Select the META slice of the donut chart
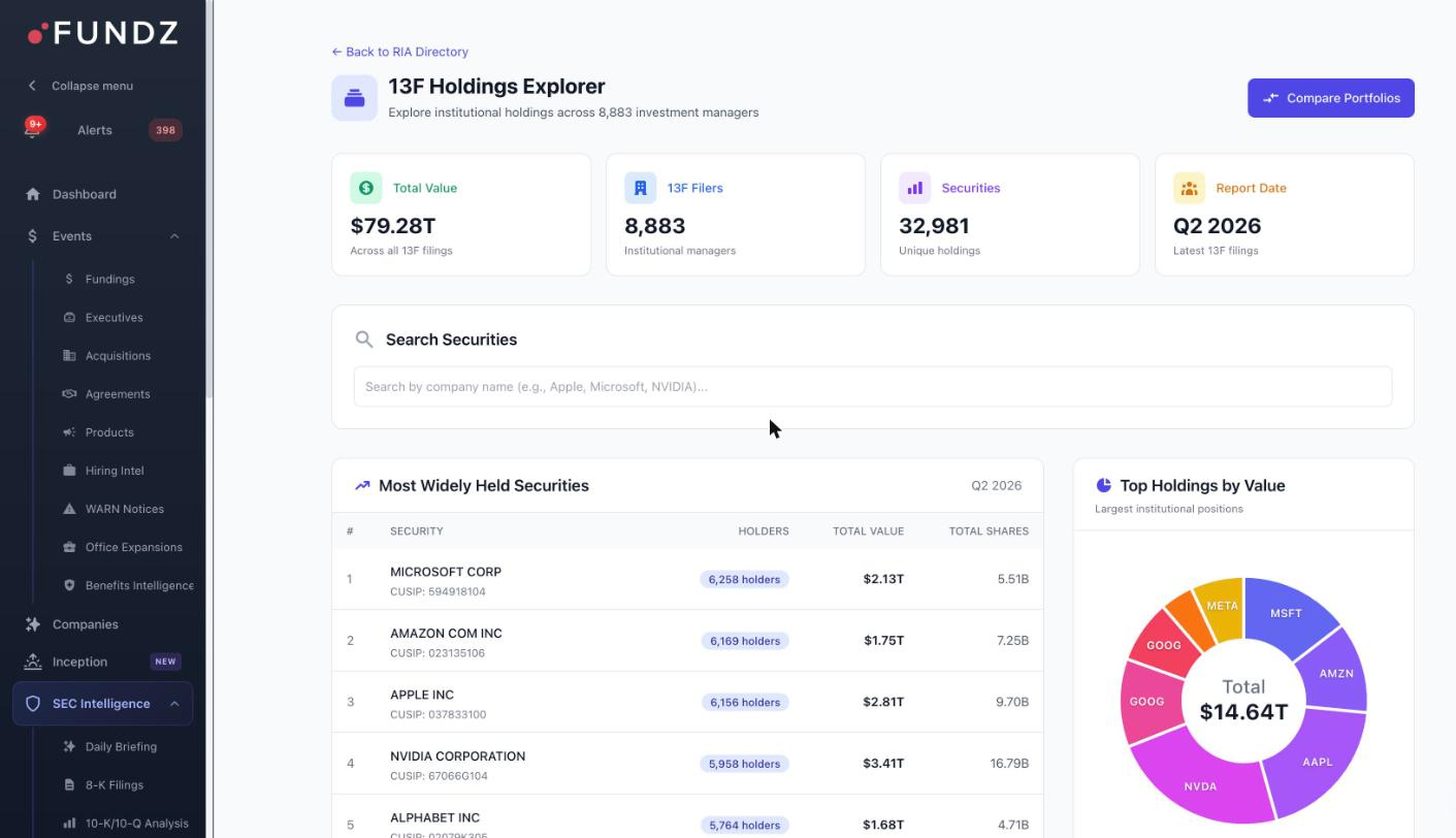The width and height of the screenshot is (1456, 838). pyautogui.click(x=1221, y=606)
